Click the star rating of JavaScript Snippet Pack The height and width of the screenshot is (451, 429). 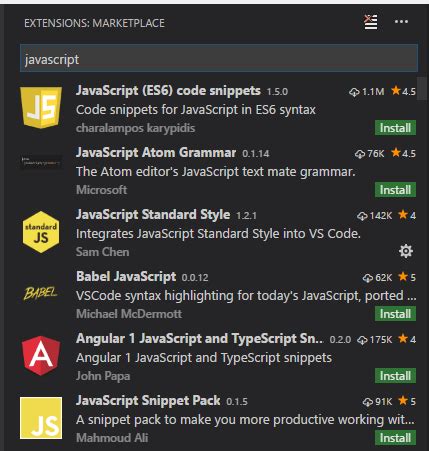(403, 400)
